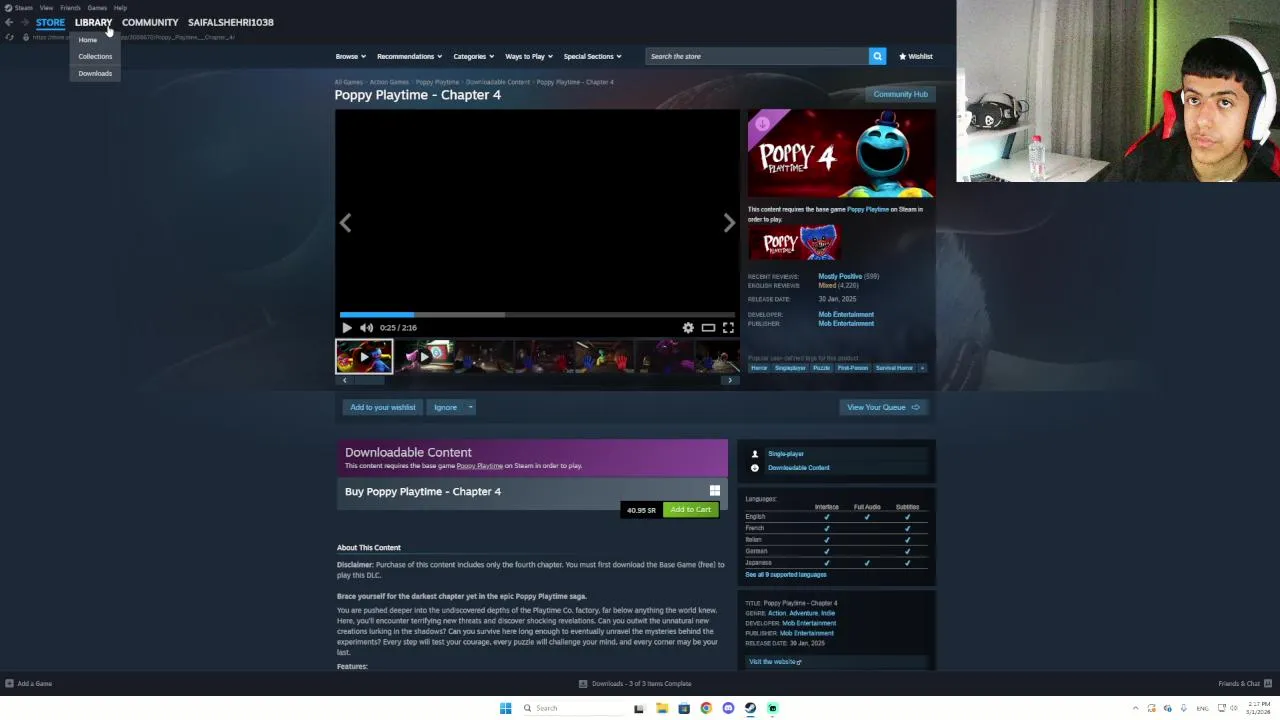Image resolution: width=1280 pixels, height=720 pixels.
Task: Expand the Browse dropdown
Action: (x=351, y=56)
